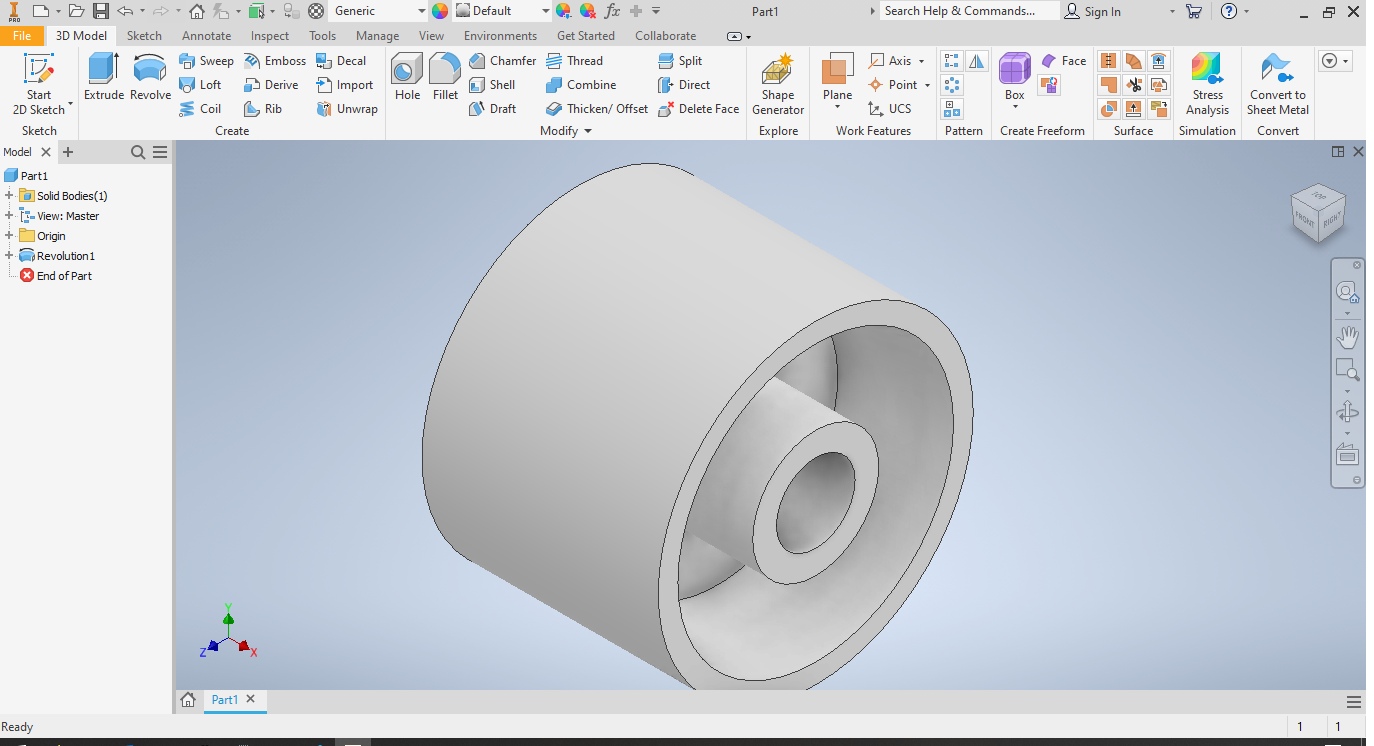
Task: Open the Direct edit tool
Action: 684,85
